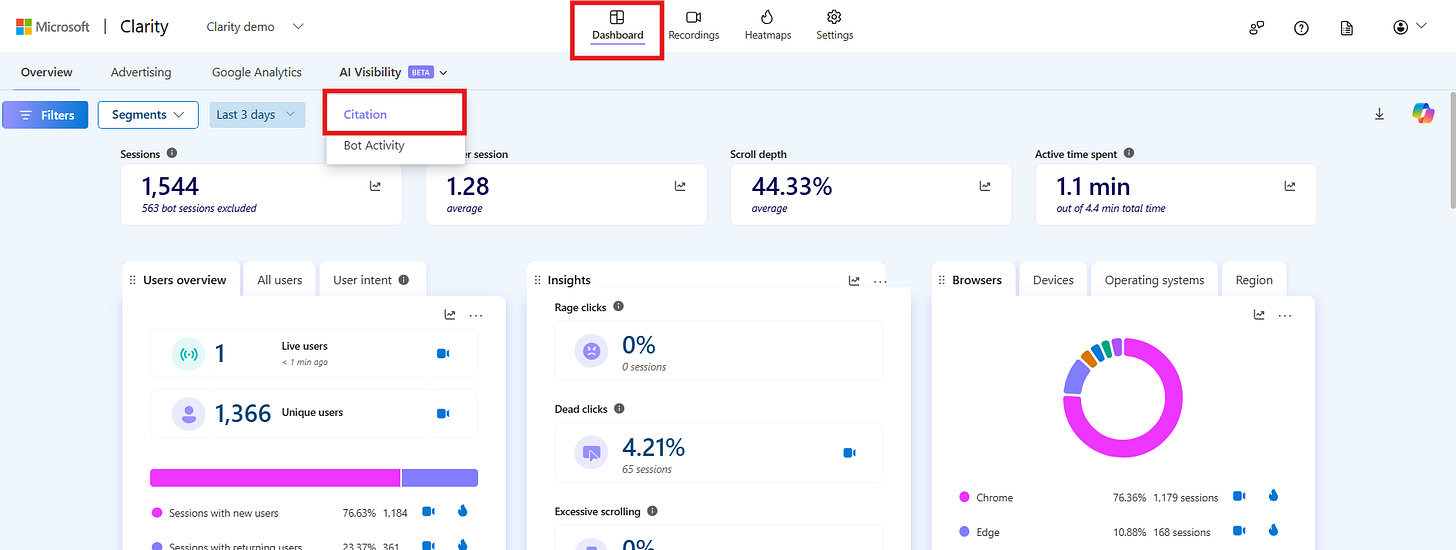Open the Recordings section
This screenshot has height=550, width=1456.
694,26
